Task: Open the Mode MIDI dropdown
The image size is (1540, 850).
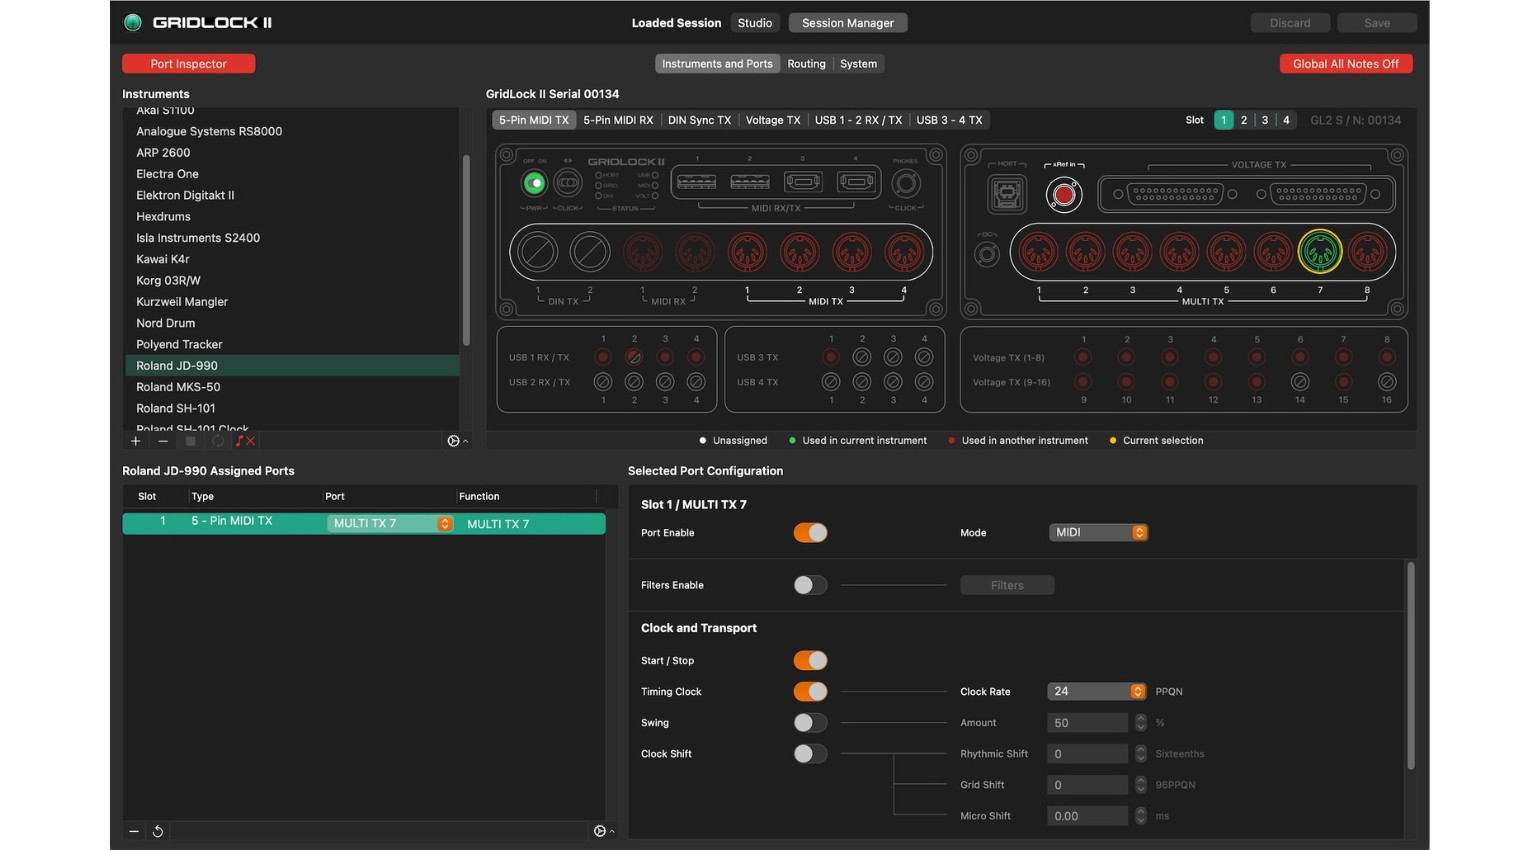Action: 1097,533
